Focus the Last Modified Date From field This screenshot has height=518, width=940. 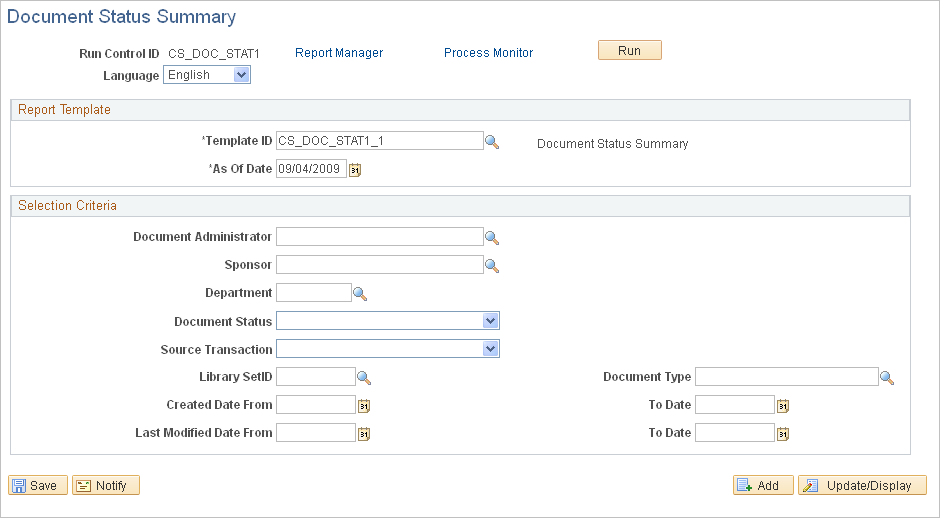tap(315, 432)
